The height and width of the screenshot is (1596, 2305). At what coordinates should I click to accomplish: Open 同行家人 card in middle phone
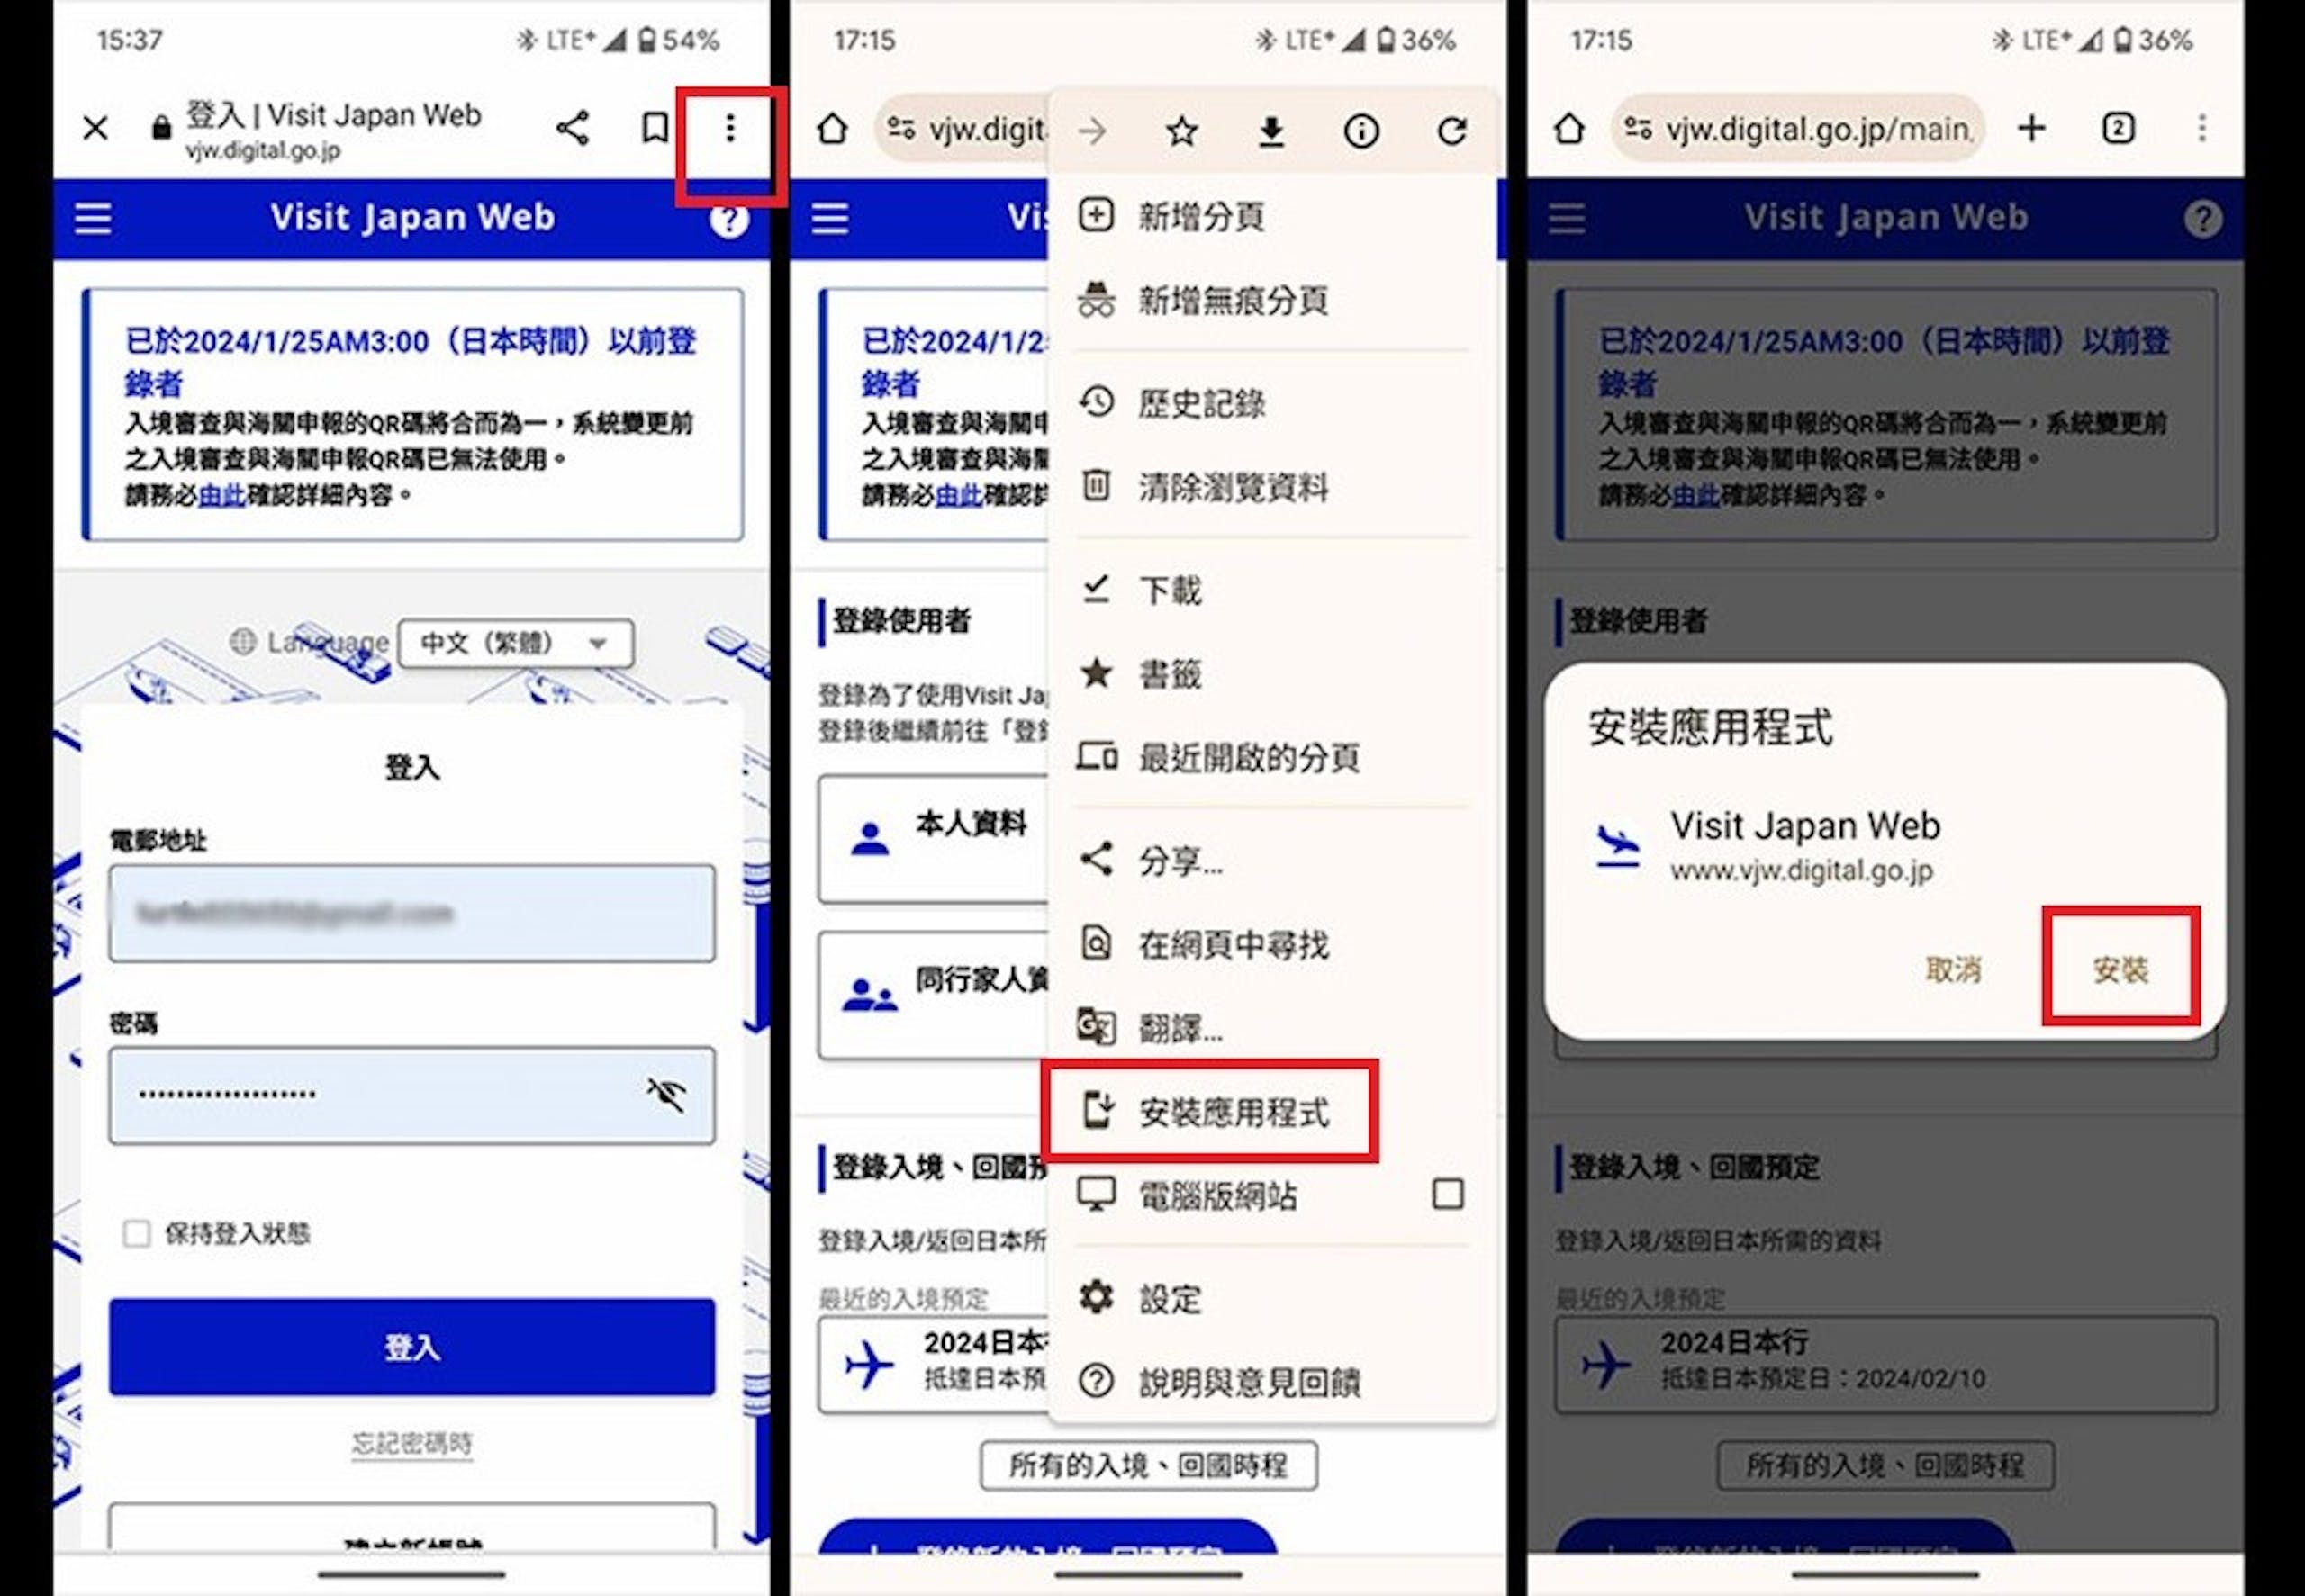click(x=933, y=995)
